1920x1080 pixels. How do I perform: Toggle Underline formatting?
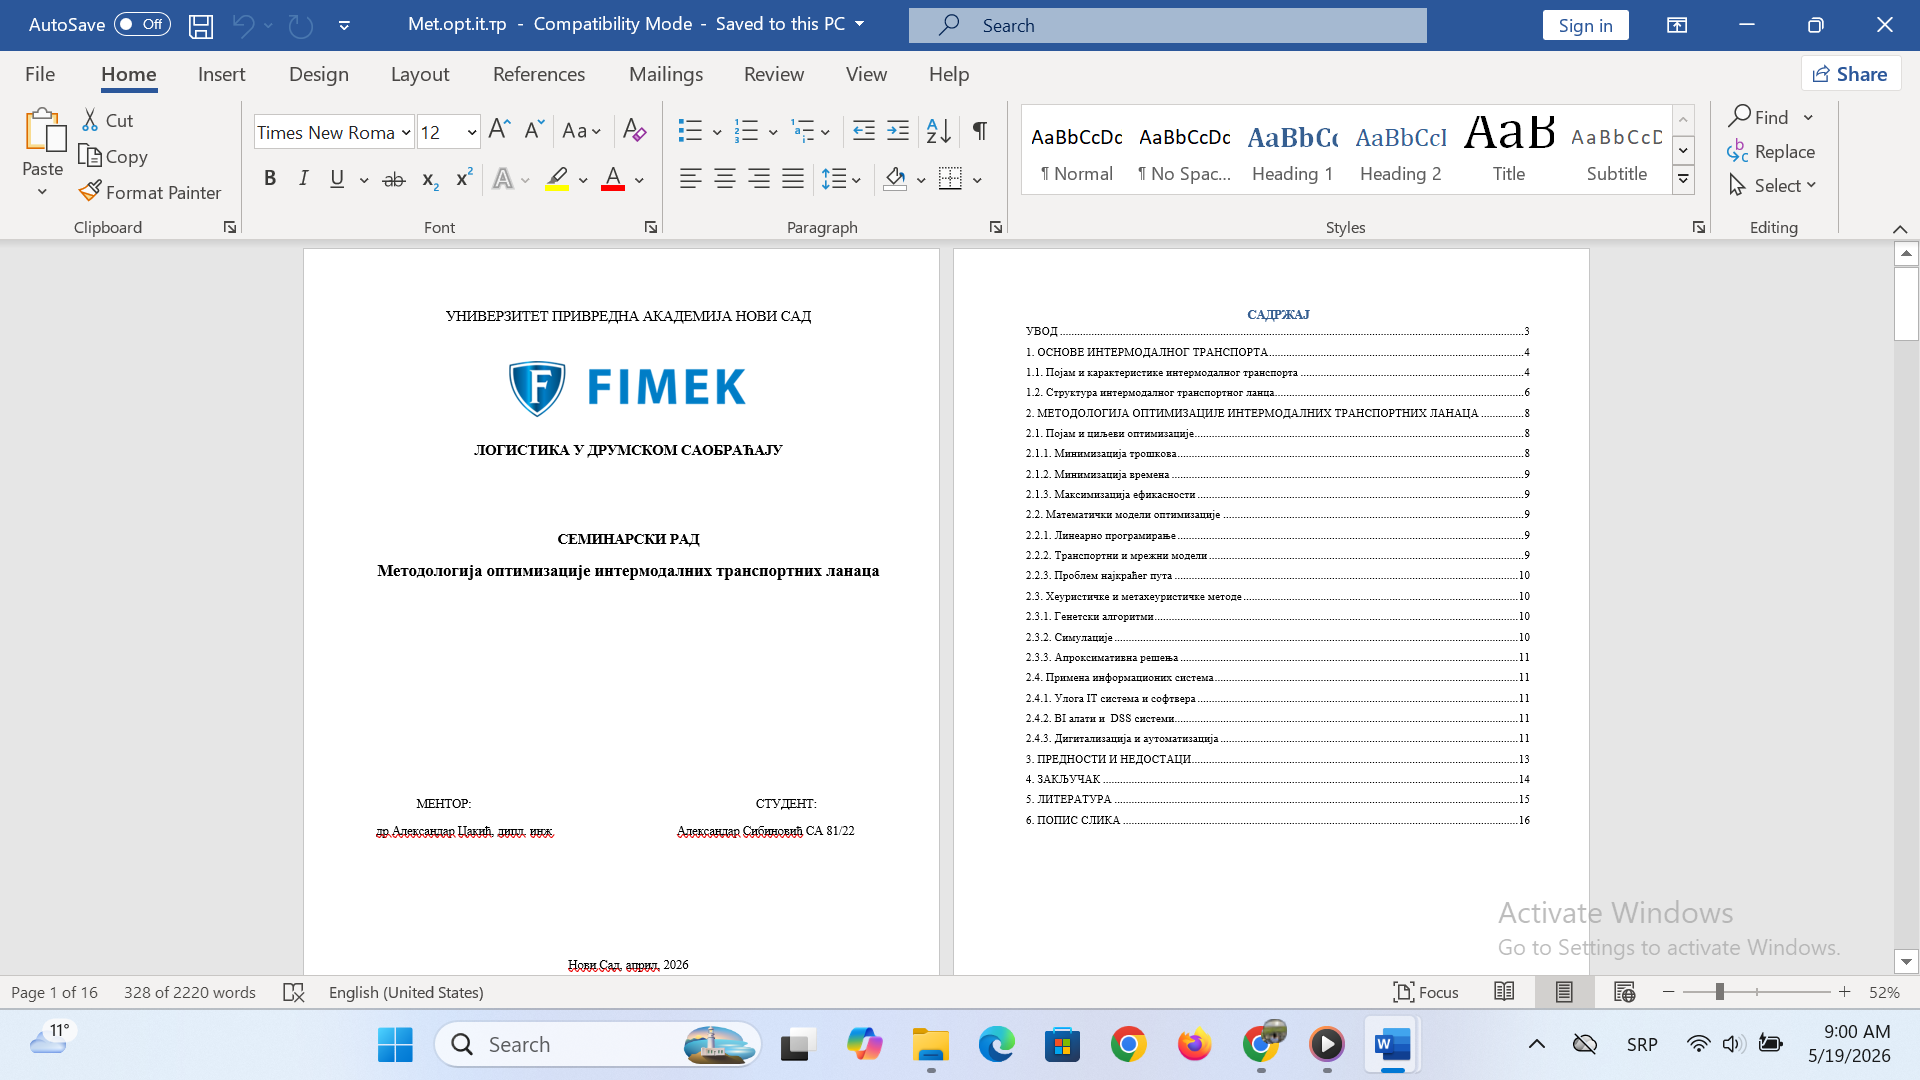337,179
